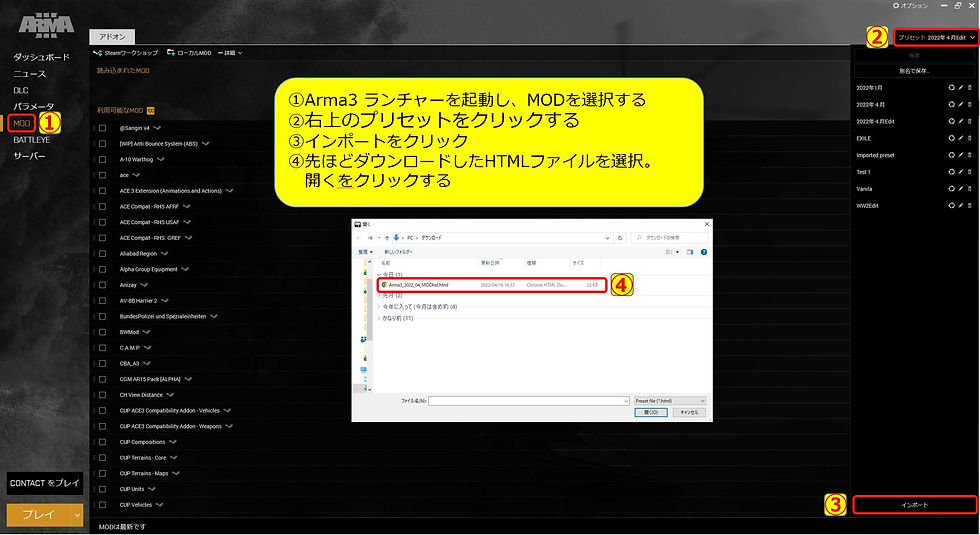Viewport: 980px width, 535px height.
Task: Click the trash icon for preset 2022年1月
Action: (970, 88)
